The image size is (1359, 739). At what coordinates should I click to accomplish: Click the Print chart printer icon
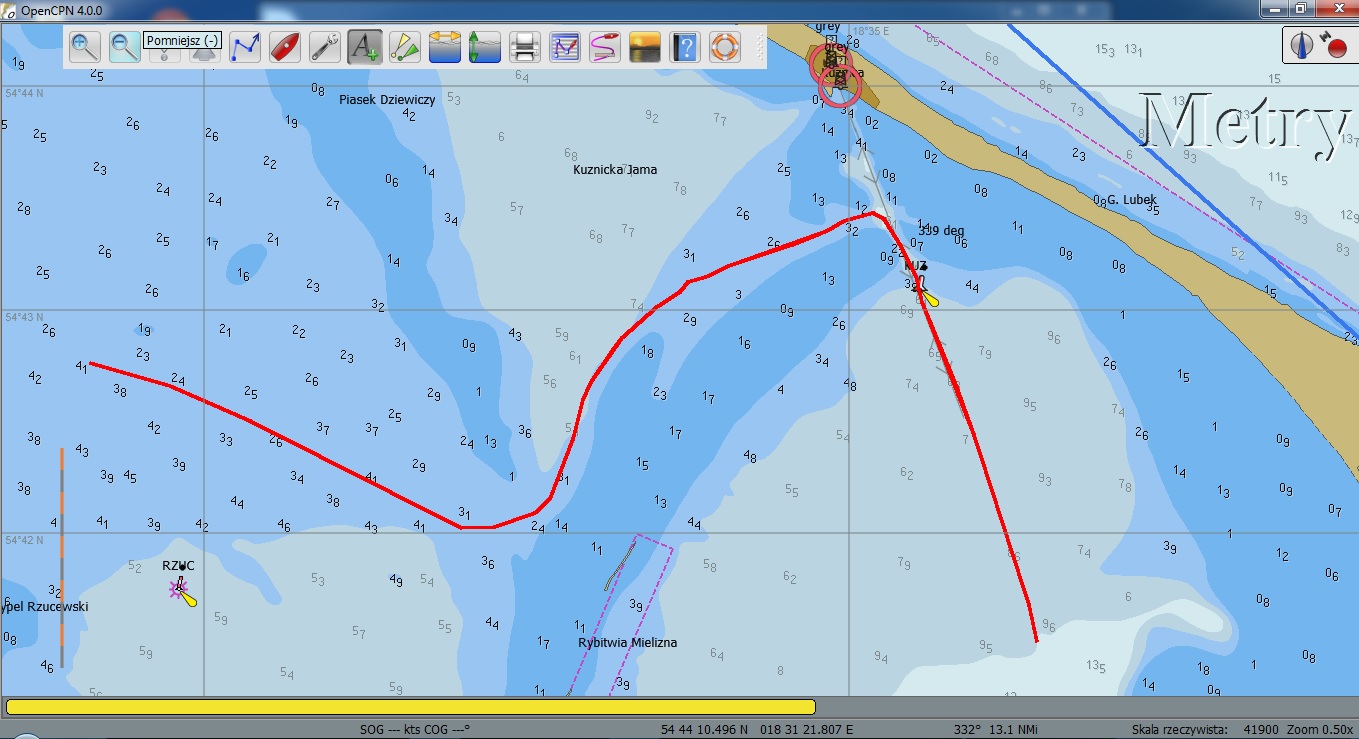coord(525,47)
